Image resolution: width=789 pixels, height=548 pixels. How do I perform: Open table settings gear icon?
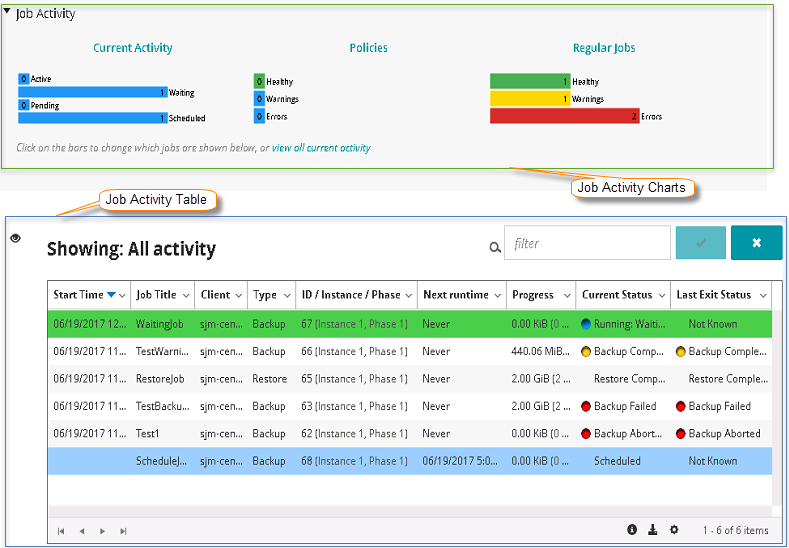674,529
